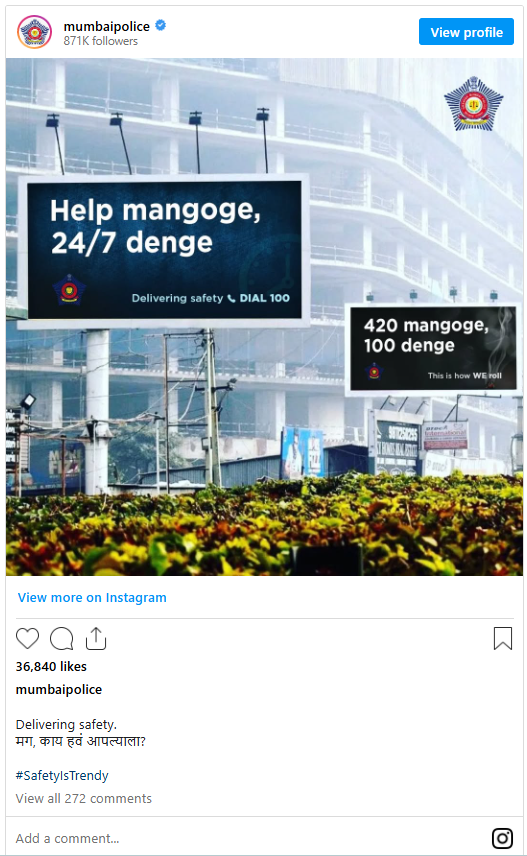Save the post with the bookmark icon
This screenshot has height=856, width=527.
point(502,638)
